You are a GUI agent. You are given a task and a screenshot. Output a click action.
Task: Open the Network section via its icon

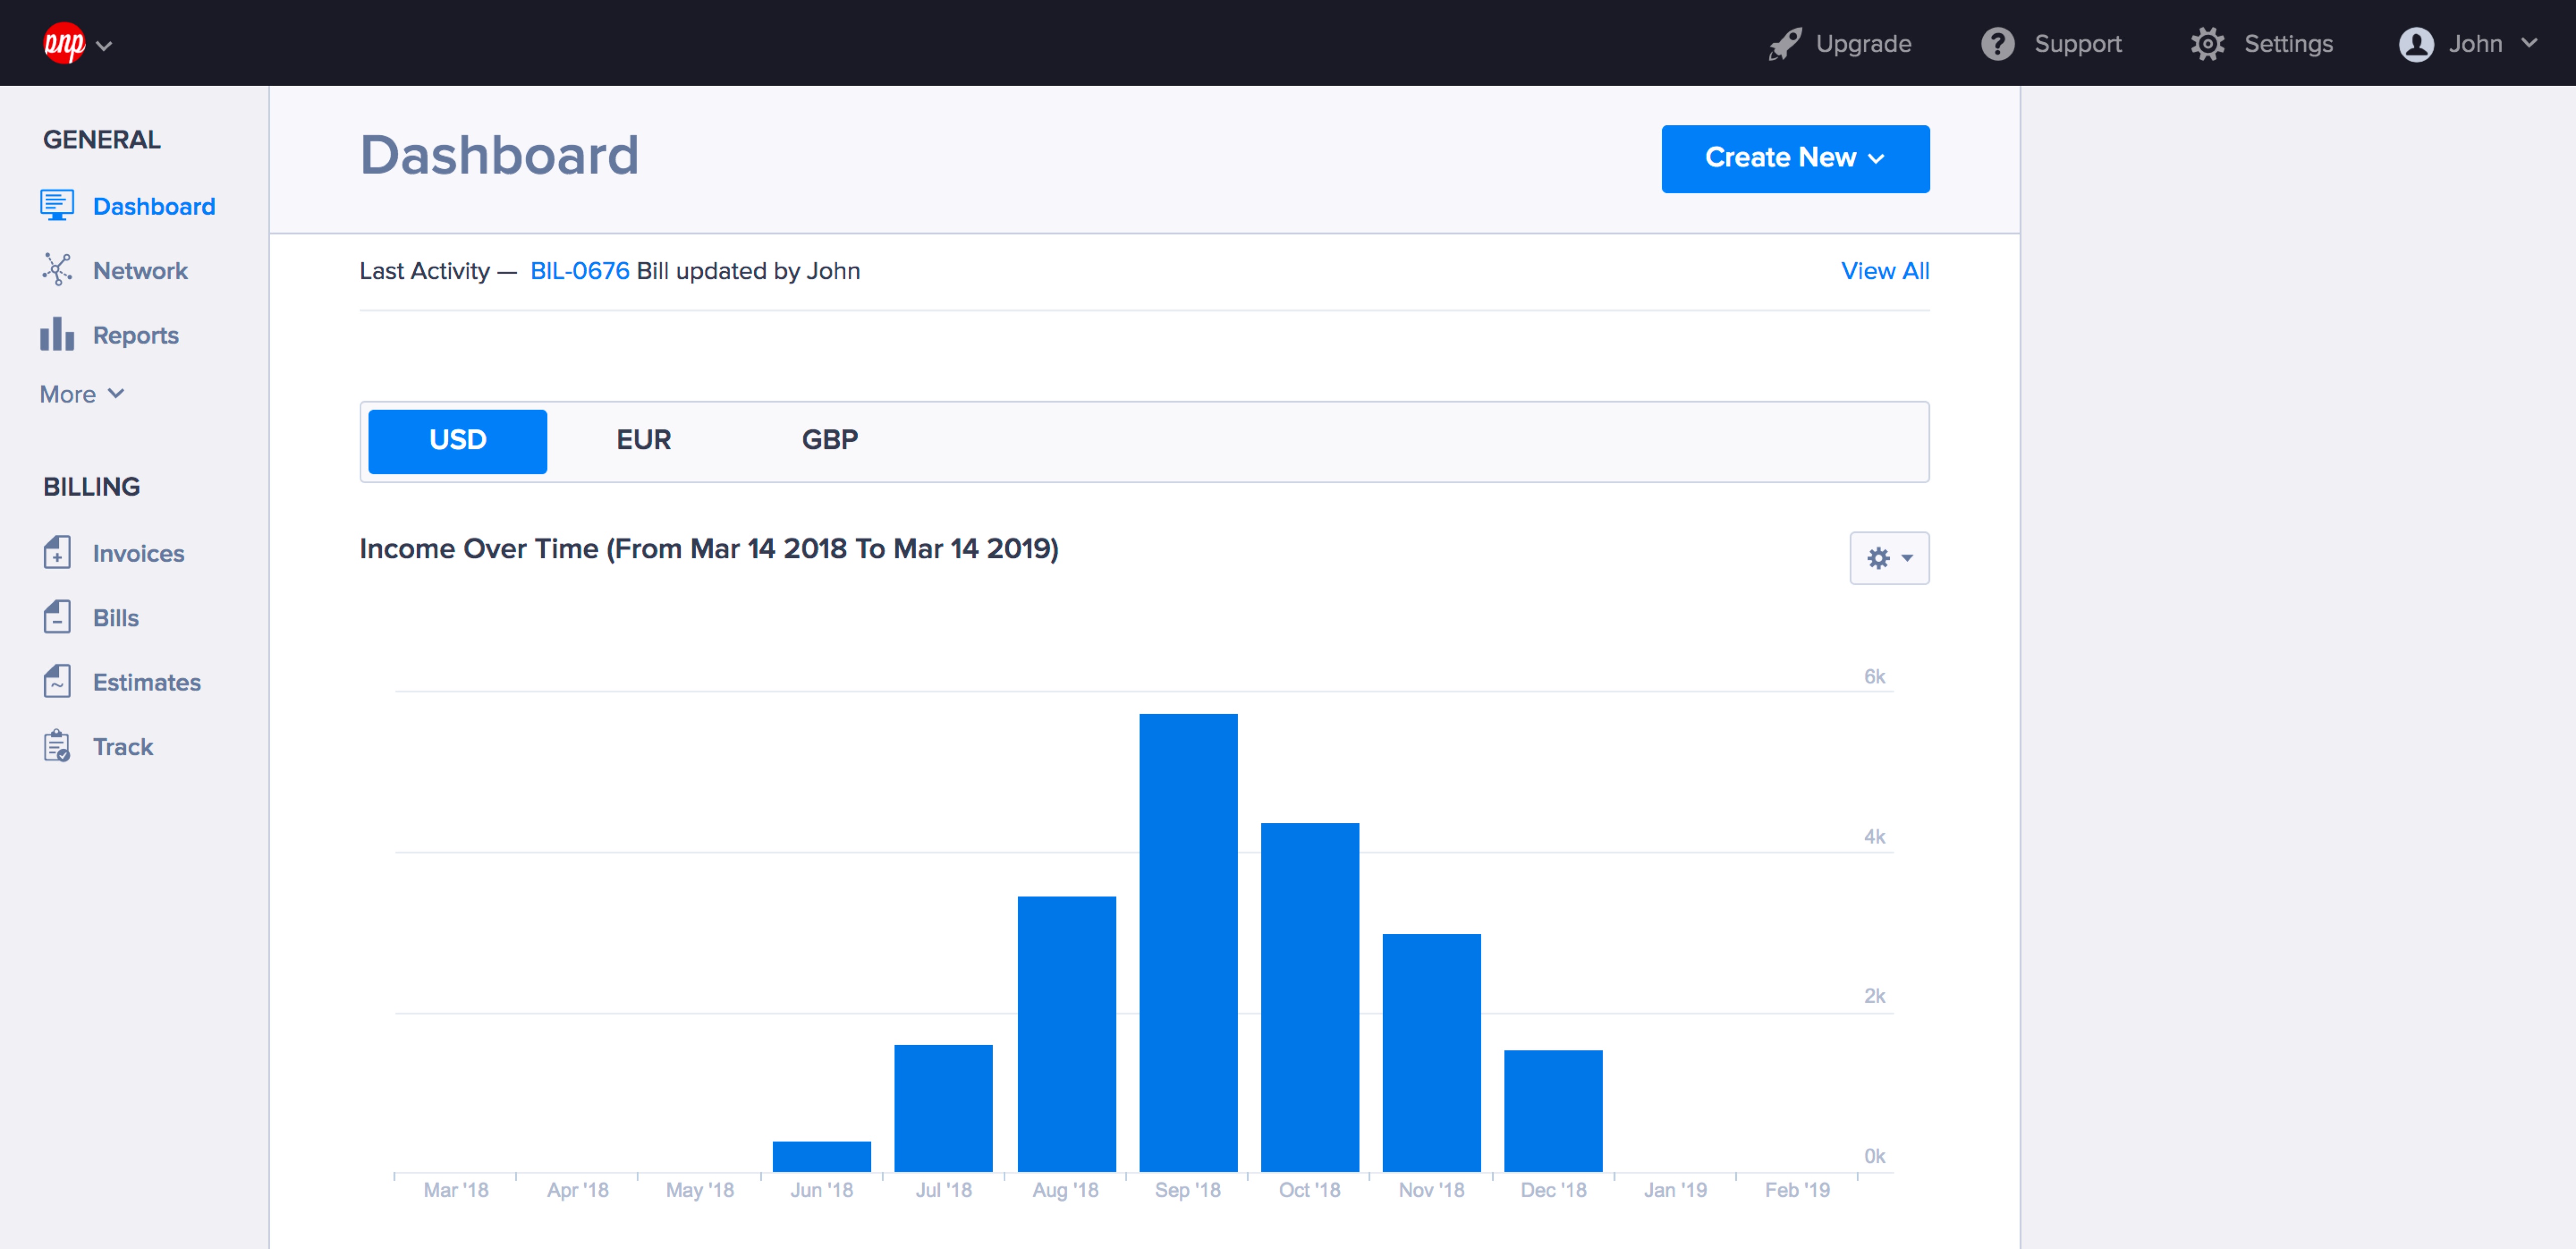tap(57, 270)
